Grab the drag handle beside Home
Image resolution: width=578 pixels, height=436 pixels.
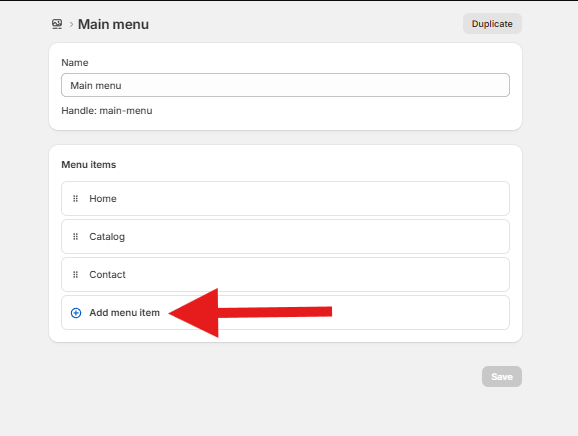(76, 199)
